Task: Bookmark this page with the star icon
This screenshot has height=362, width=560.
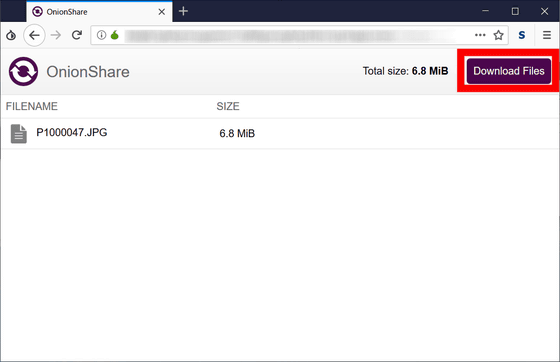Action: (498, 35)
